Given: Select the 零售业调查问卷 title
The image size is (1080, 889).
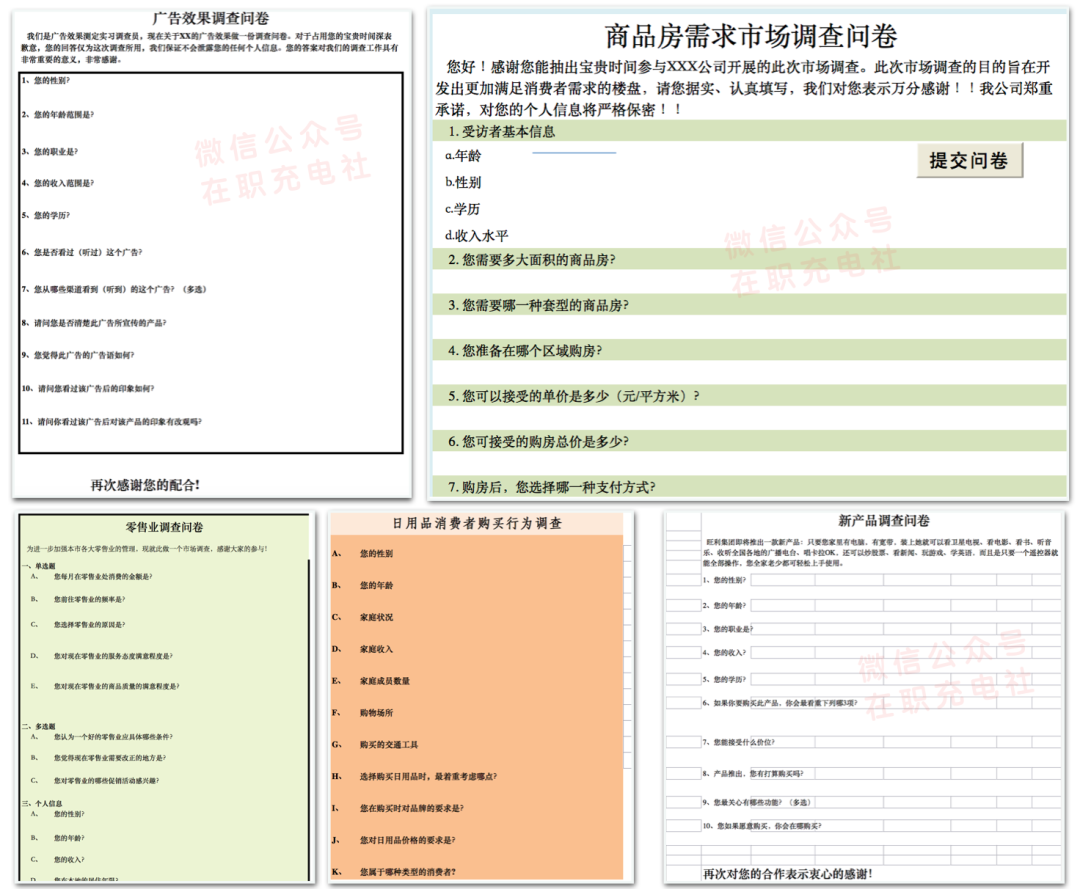Looking at the screenshot, I should 165,527.
